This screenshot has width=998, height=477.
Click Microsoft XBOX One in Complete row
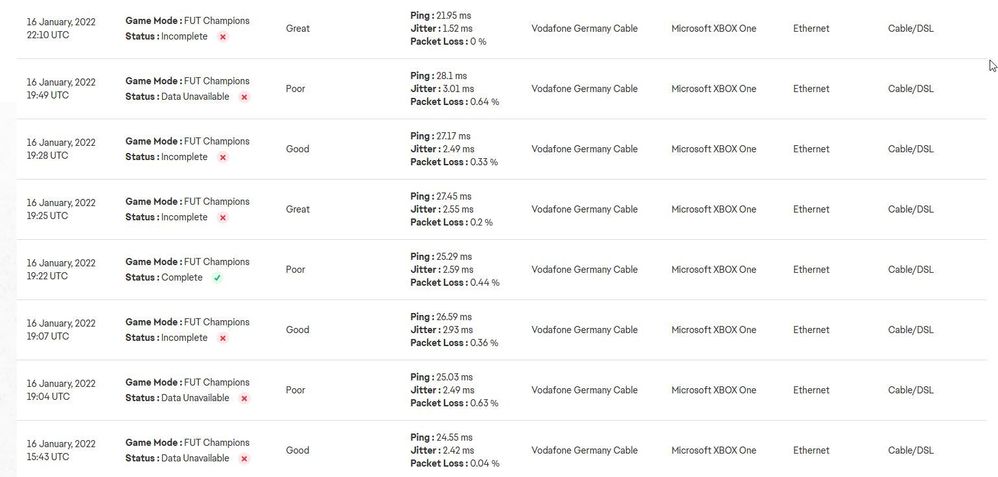click(713, 270)
